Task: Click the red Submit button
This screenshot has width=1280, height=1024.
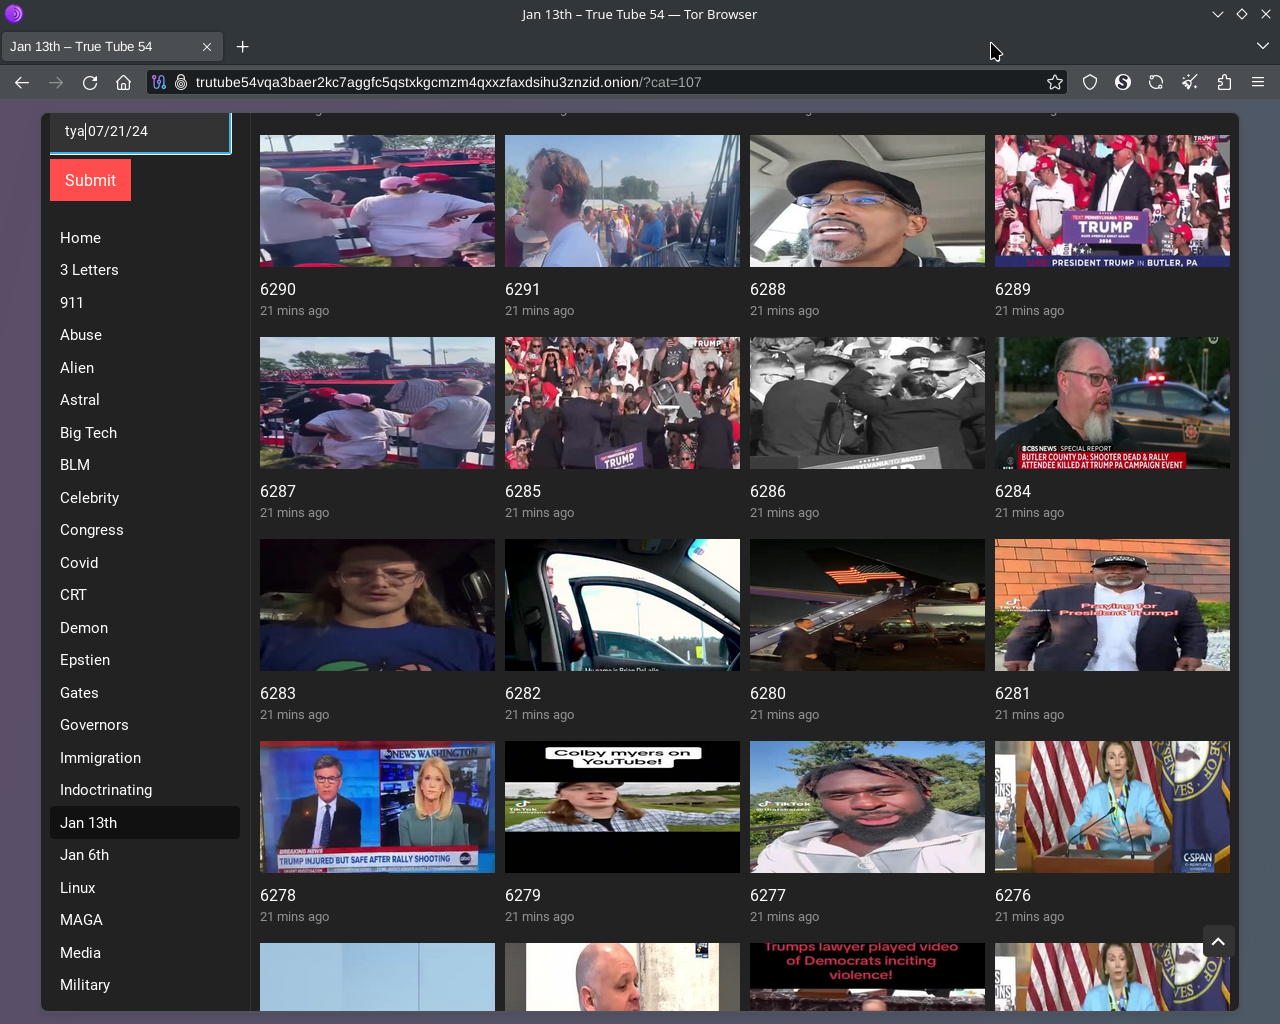Action: click(90, 180)
